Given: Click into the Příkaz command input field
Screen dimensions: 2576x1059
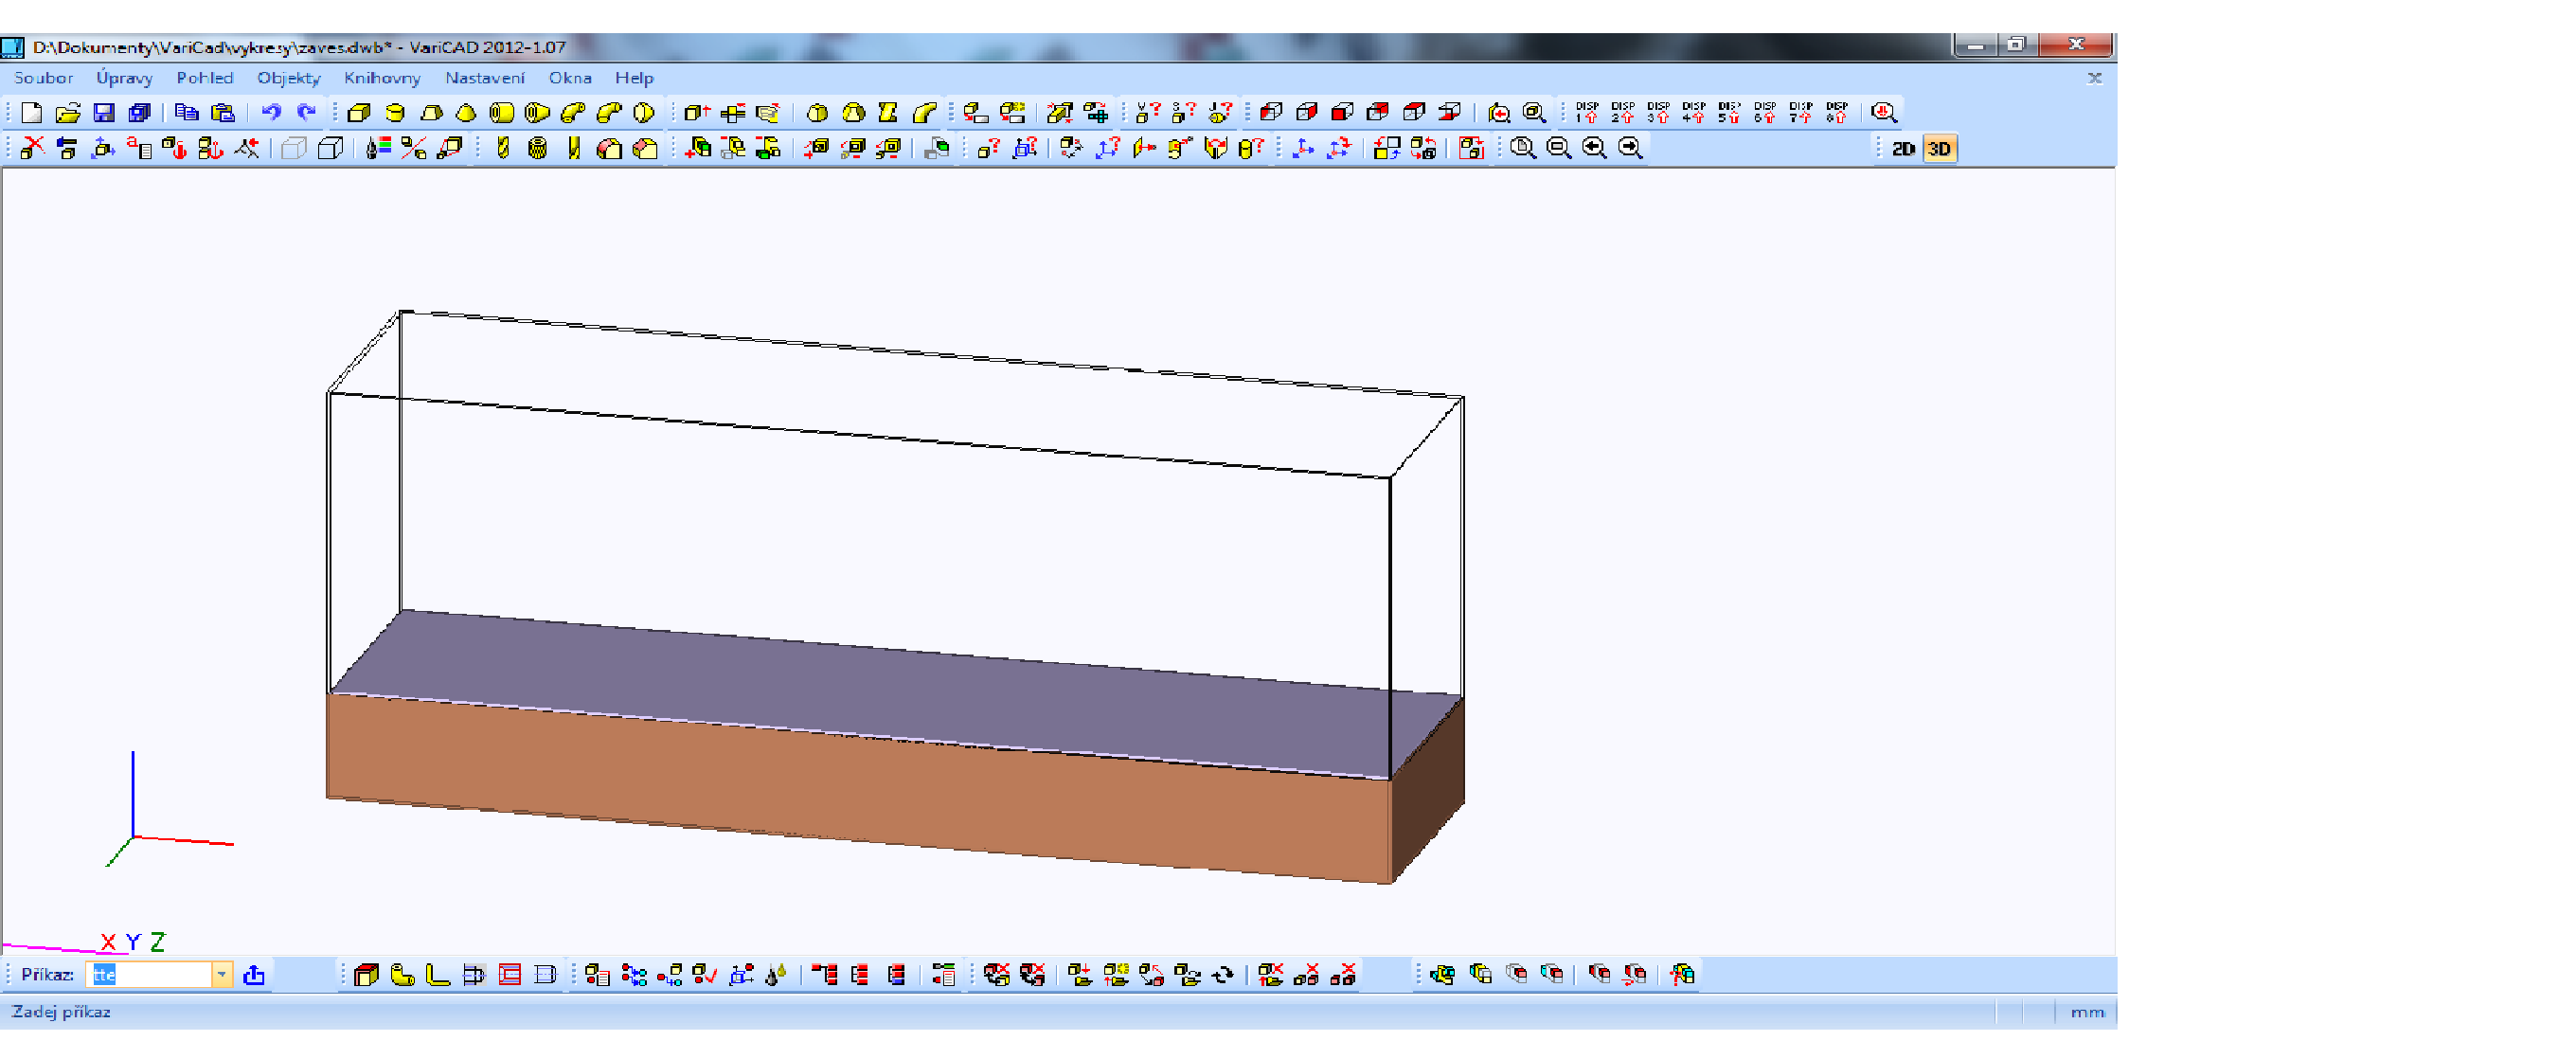Looking at the screenshot, I should coord(150,975).
